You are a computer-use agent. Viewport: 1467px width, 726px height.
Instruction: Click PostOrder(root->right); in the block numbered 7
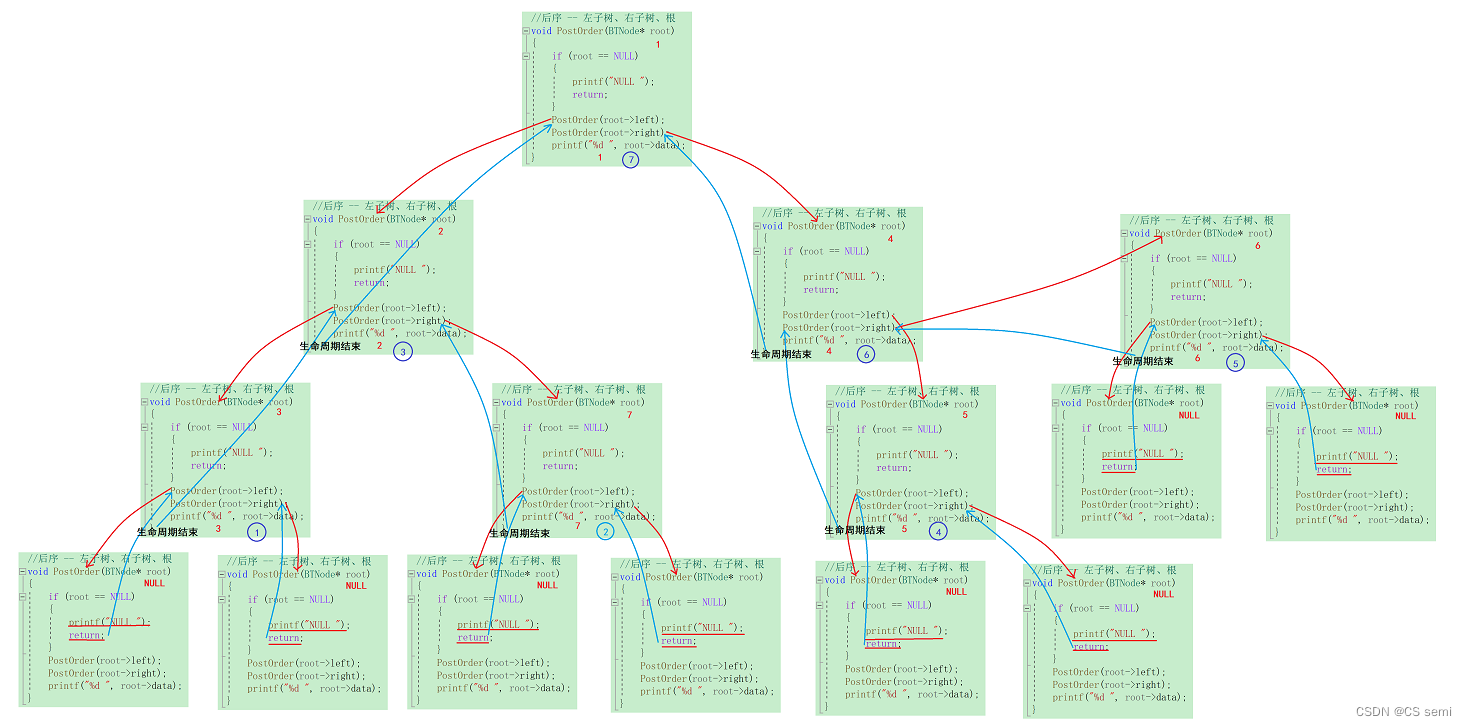[578, 504]
